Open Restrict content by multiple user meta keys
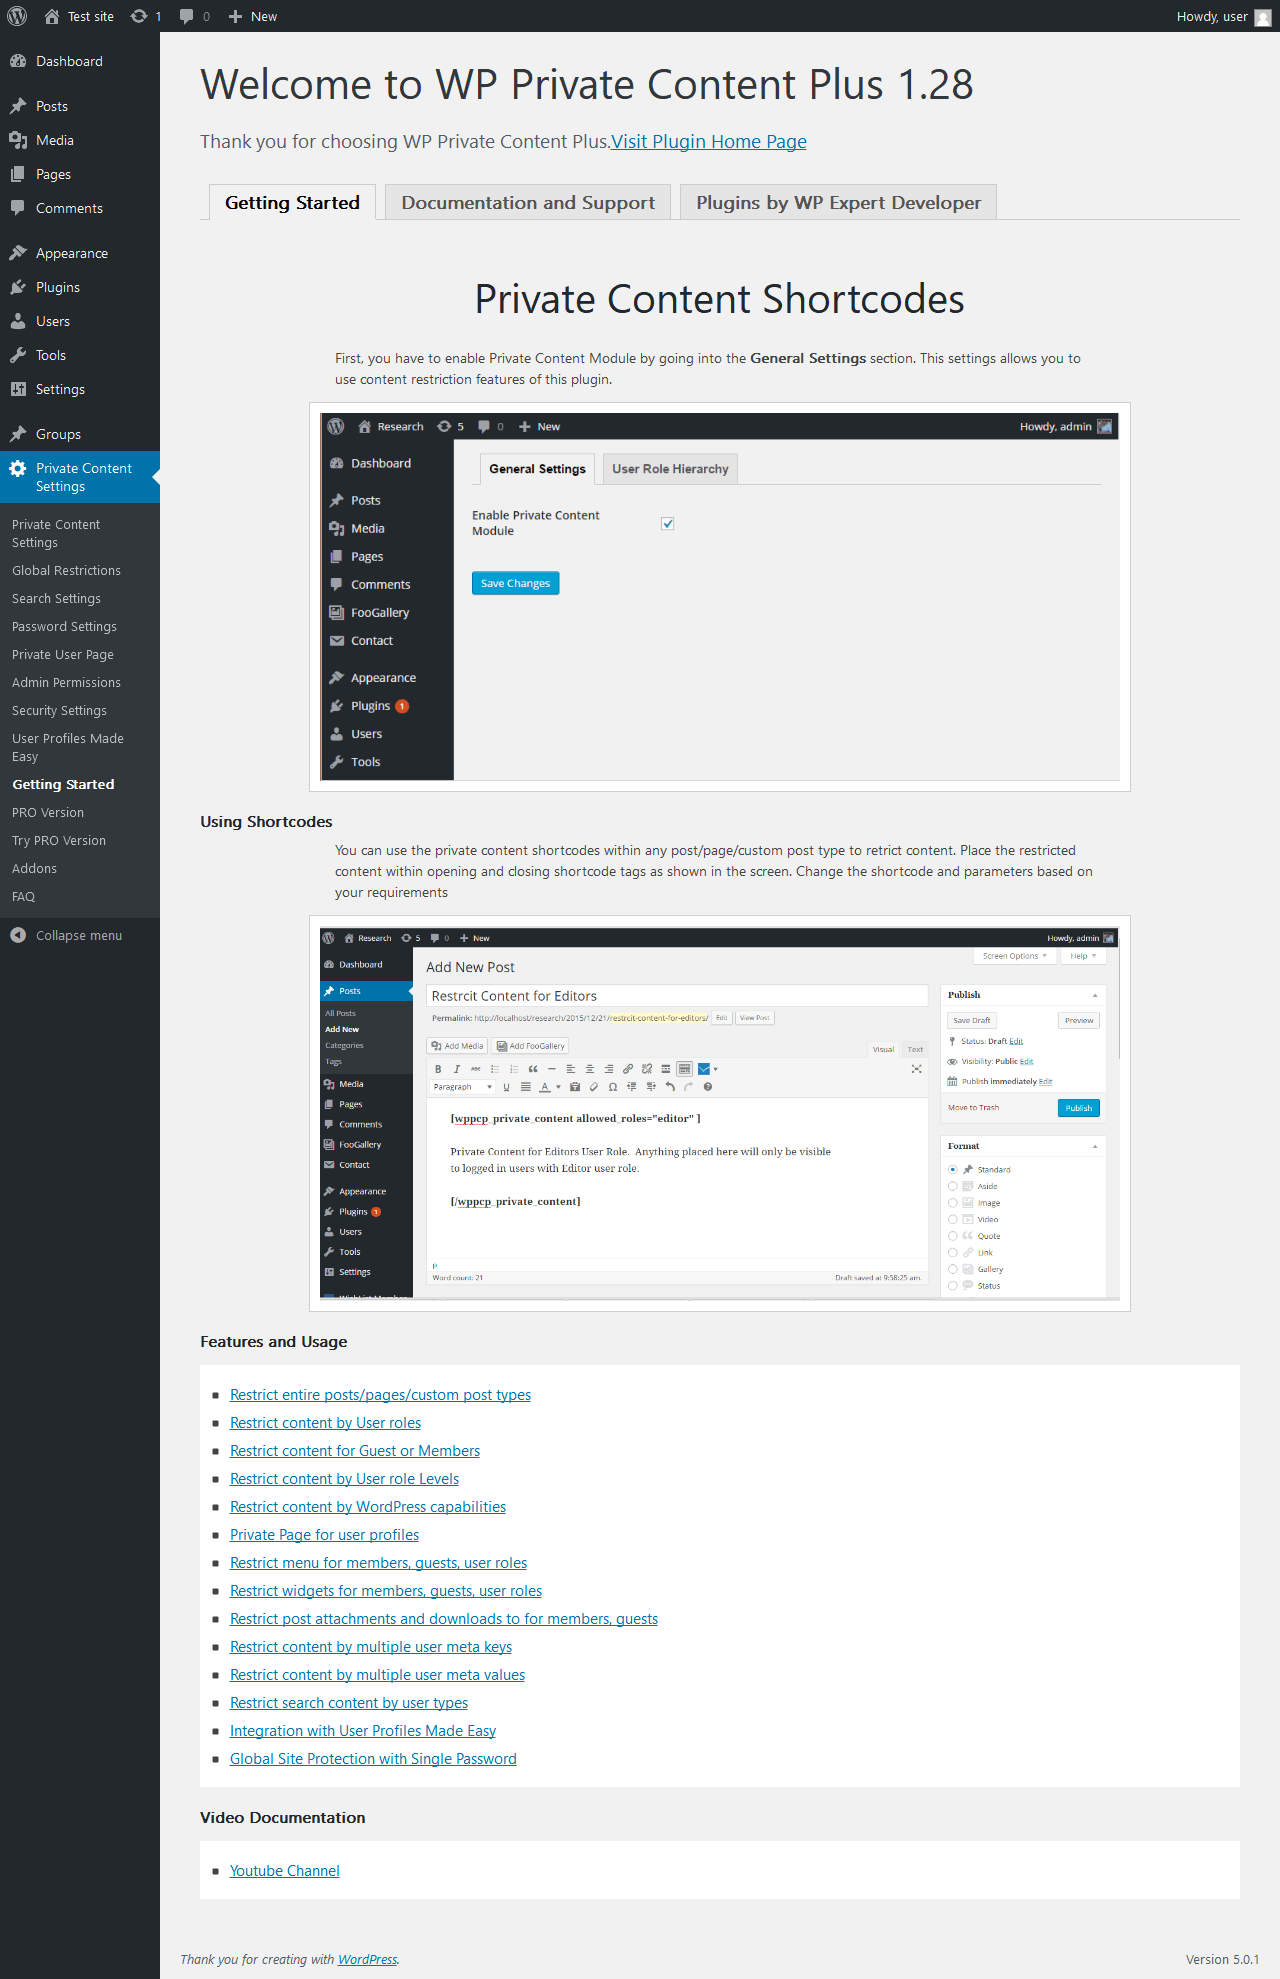Screen dimensions: 1280x1979 371,1646
